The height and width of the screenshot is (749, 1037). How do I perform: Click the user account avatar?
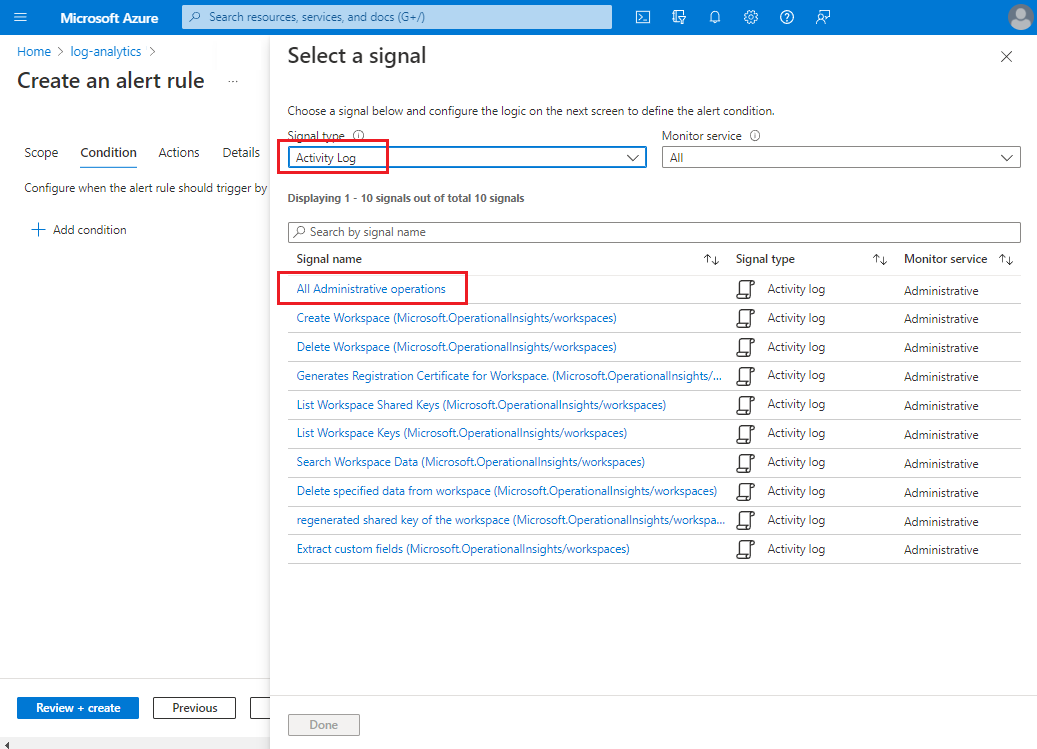[x=1020, y=17]
